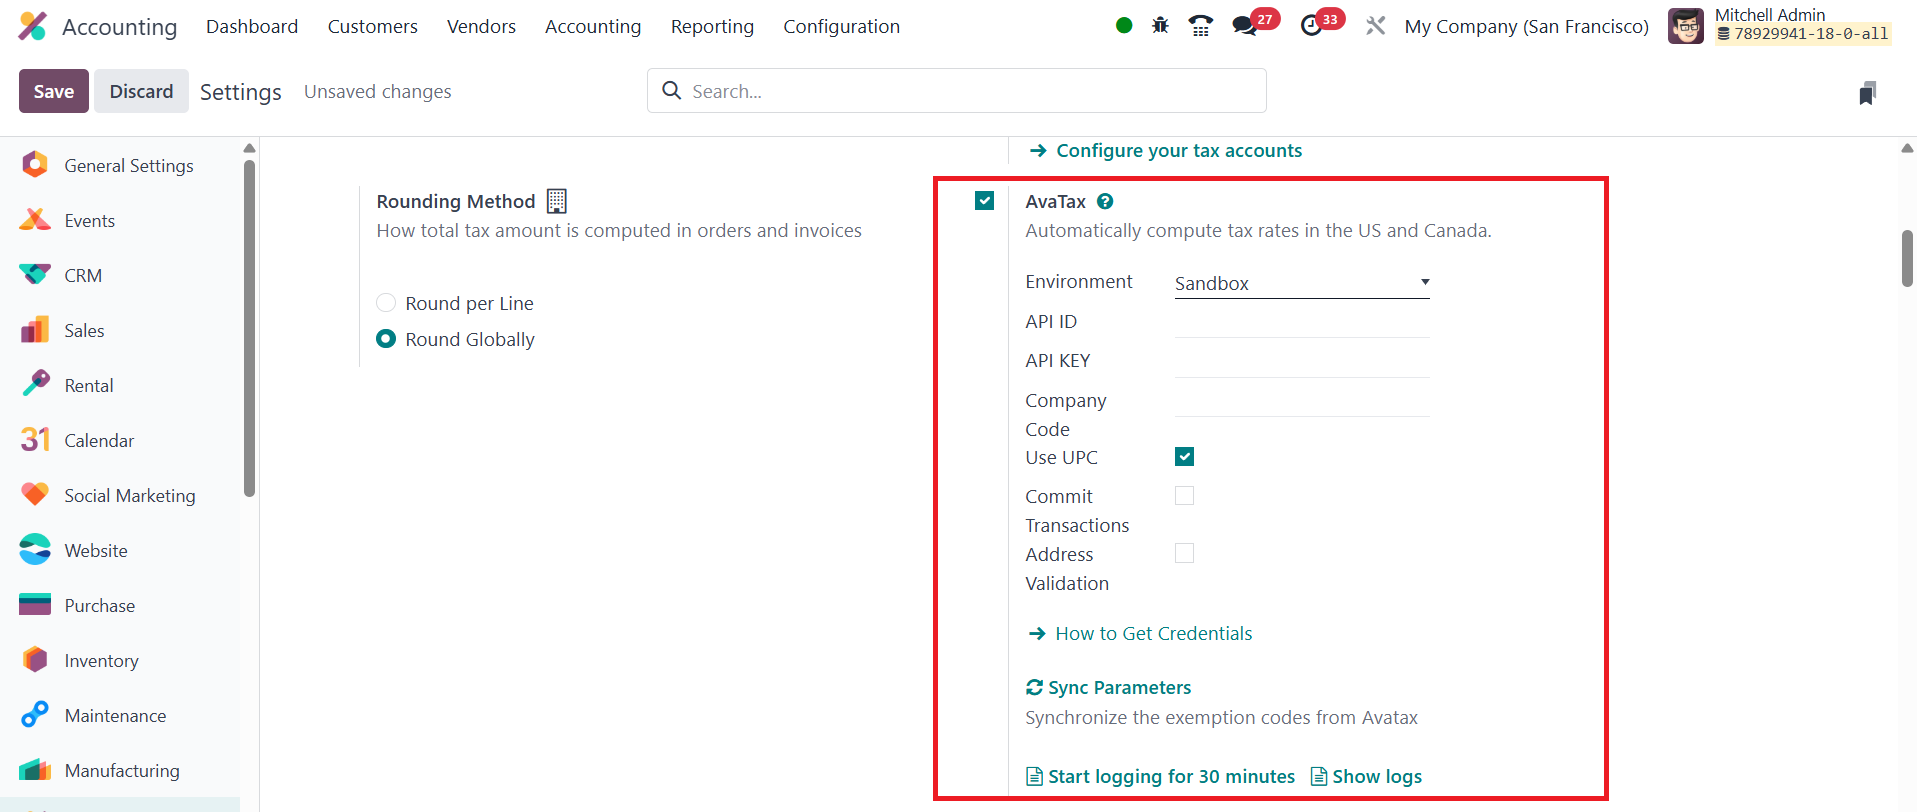Open the Configuration menu
The width and height of the screenshot is (1917, 812).
[x=841, y=26]
